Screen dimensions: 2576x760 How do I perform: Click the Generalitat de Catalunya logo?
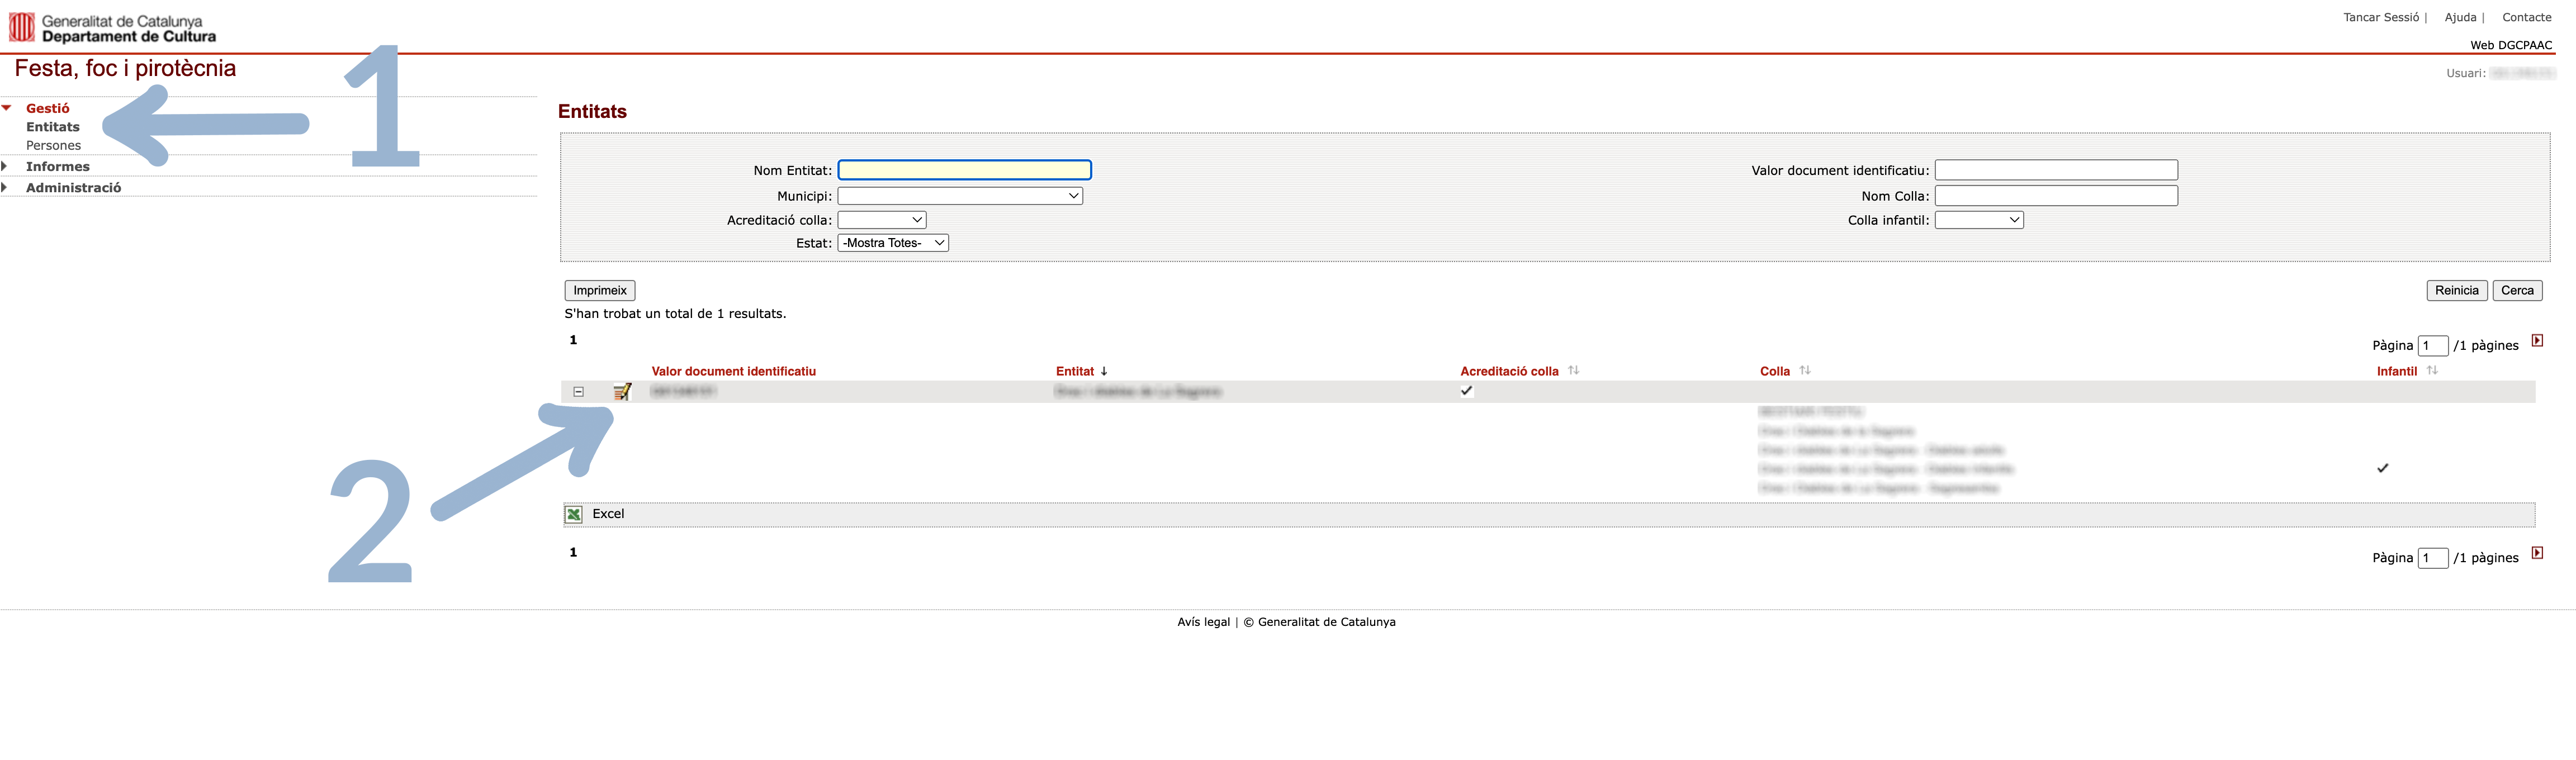[x=22, y=27]
